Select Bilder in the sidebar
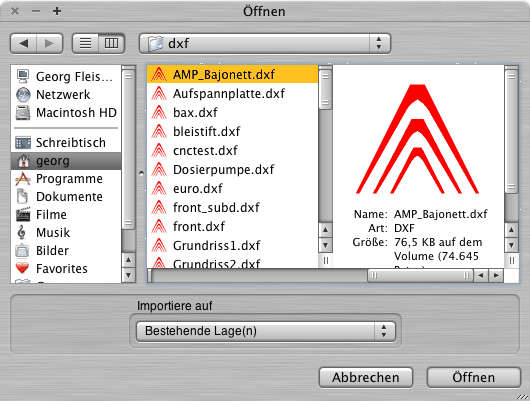Viewport: 530px width, 401px height. coord(66,251)
